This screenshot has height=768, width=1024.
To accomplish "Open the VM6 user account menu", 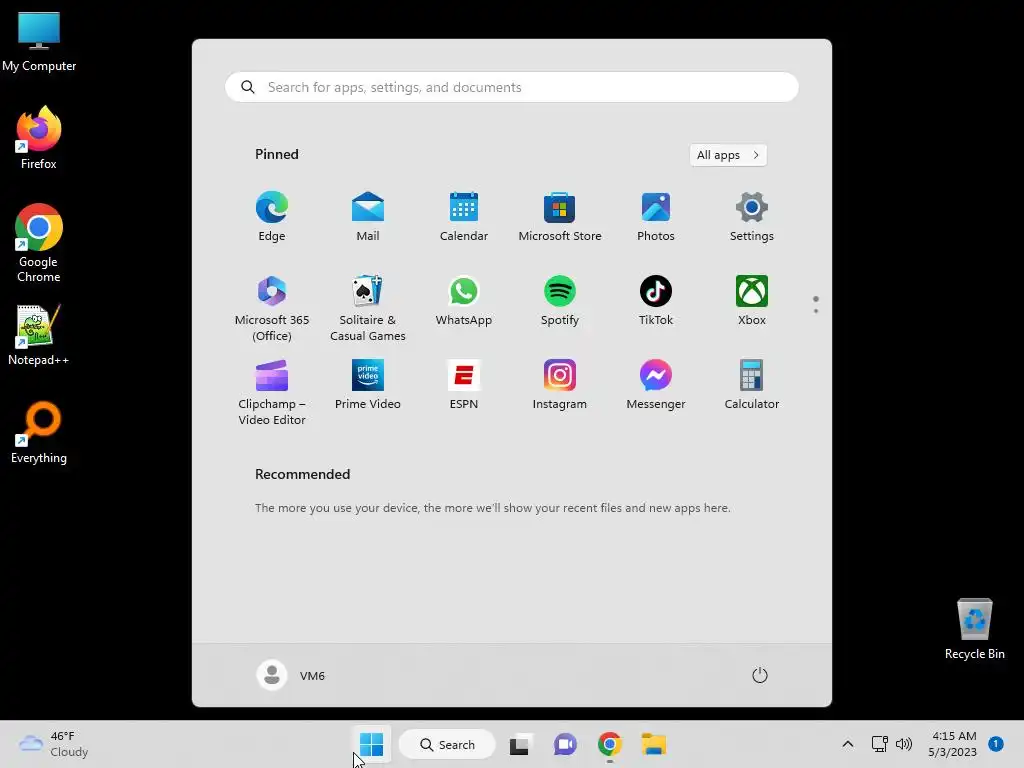I will click(291, 675).
